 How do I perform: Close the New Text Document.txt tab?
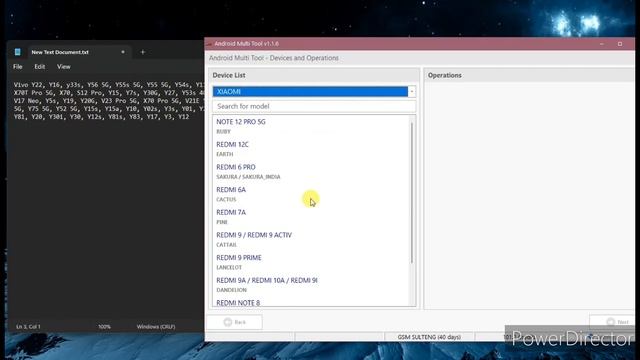click(x=123, y=52)
